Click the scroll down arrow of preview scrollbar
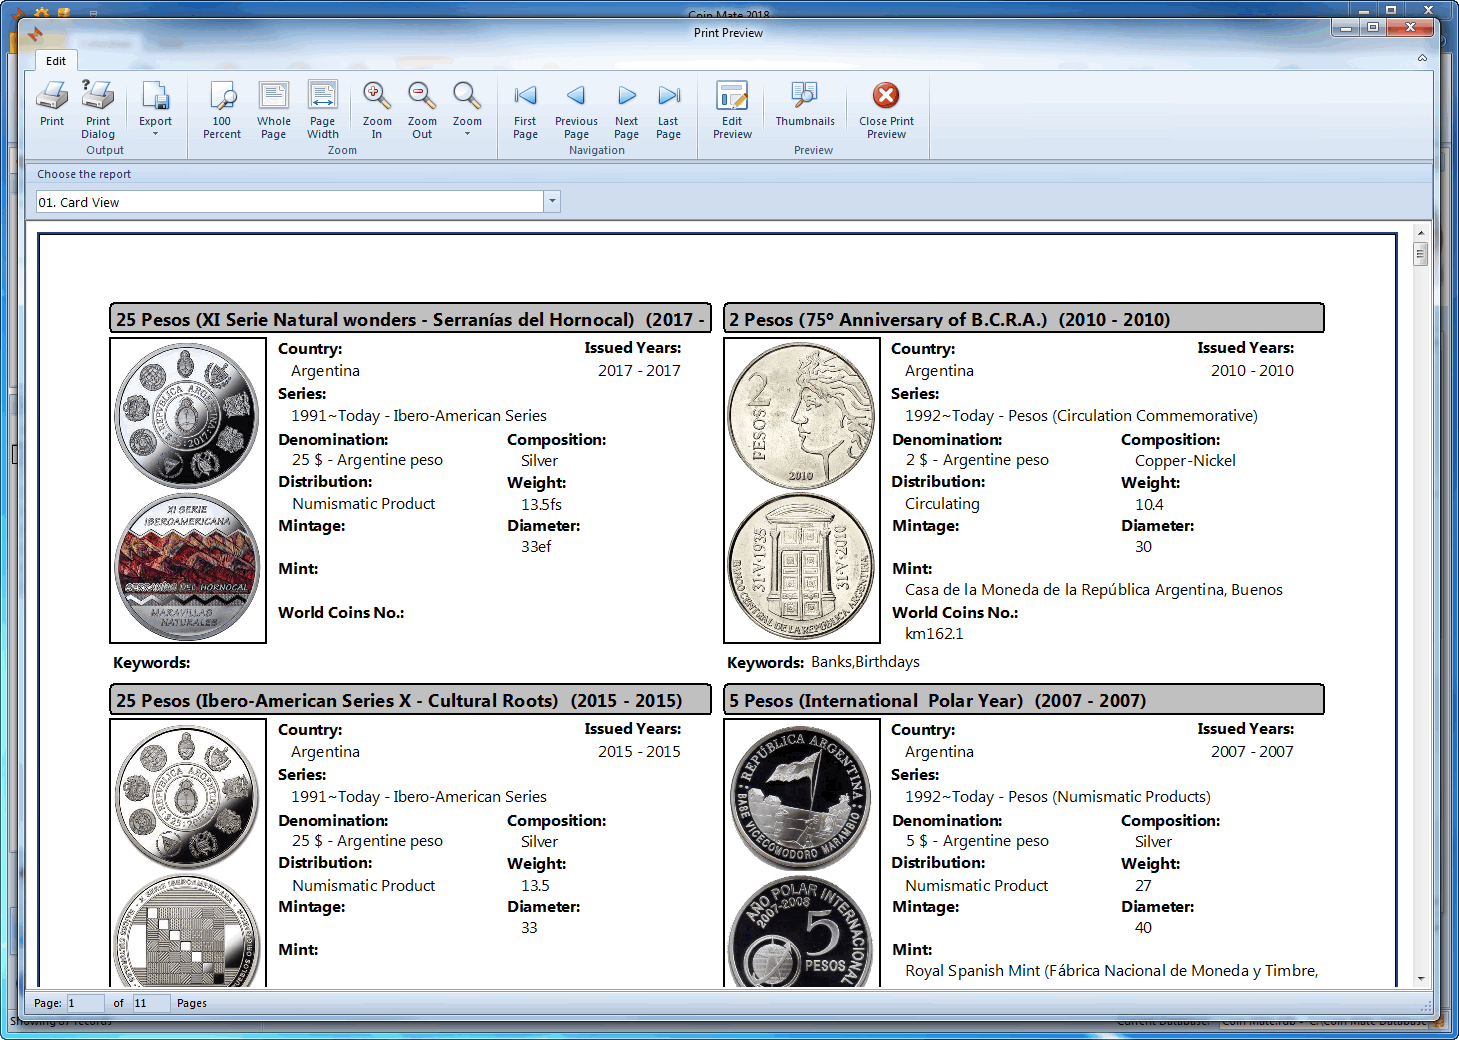The image size is (1459, 1040). tap(1421, 978)
